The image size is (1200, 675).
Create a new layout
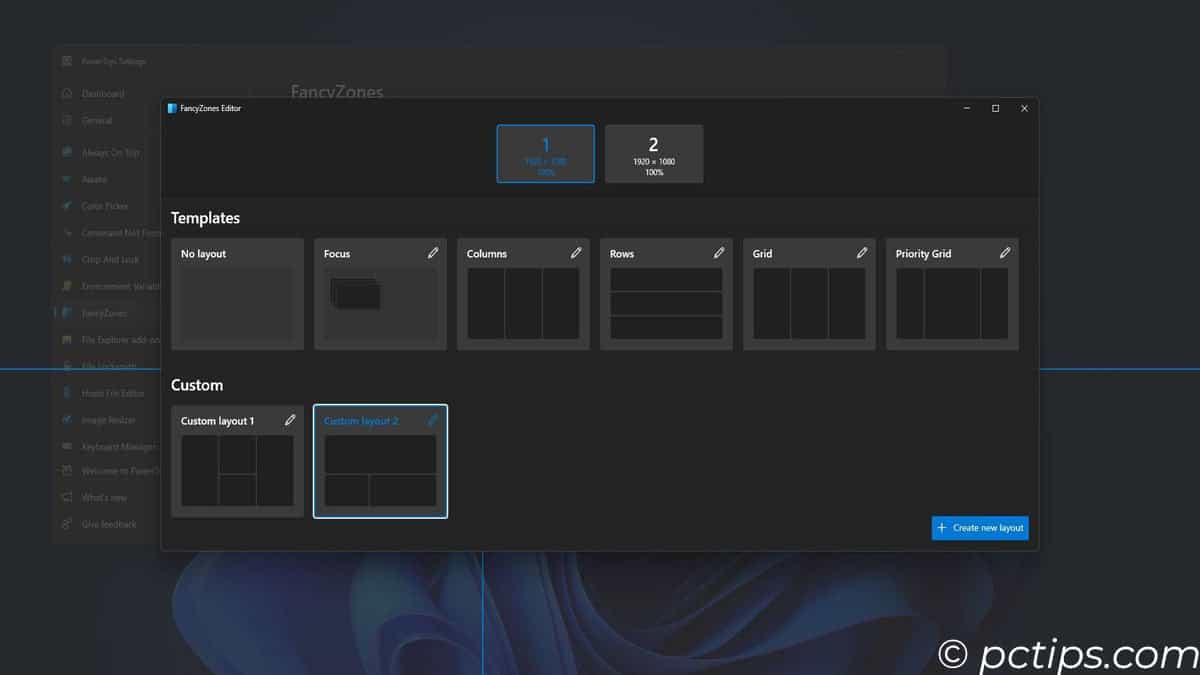pyautogui.click(x=979, y=528)
